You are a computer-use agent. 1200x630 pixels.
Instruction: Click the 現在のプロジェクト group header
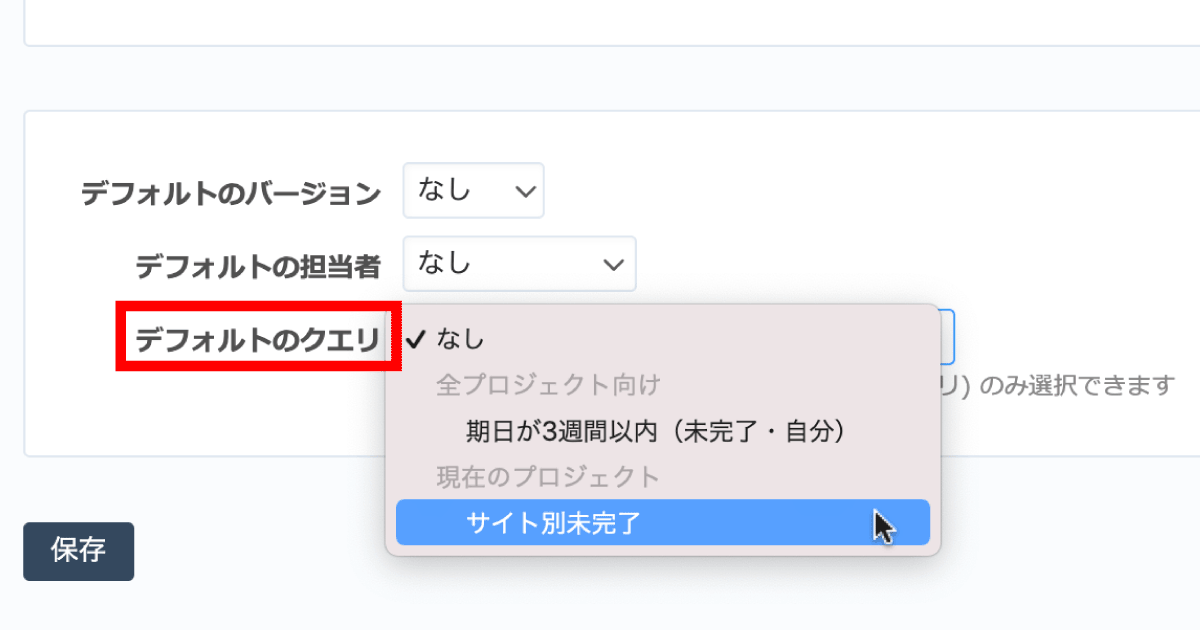[x=548, y=477]
